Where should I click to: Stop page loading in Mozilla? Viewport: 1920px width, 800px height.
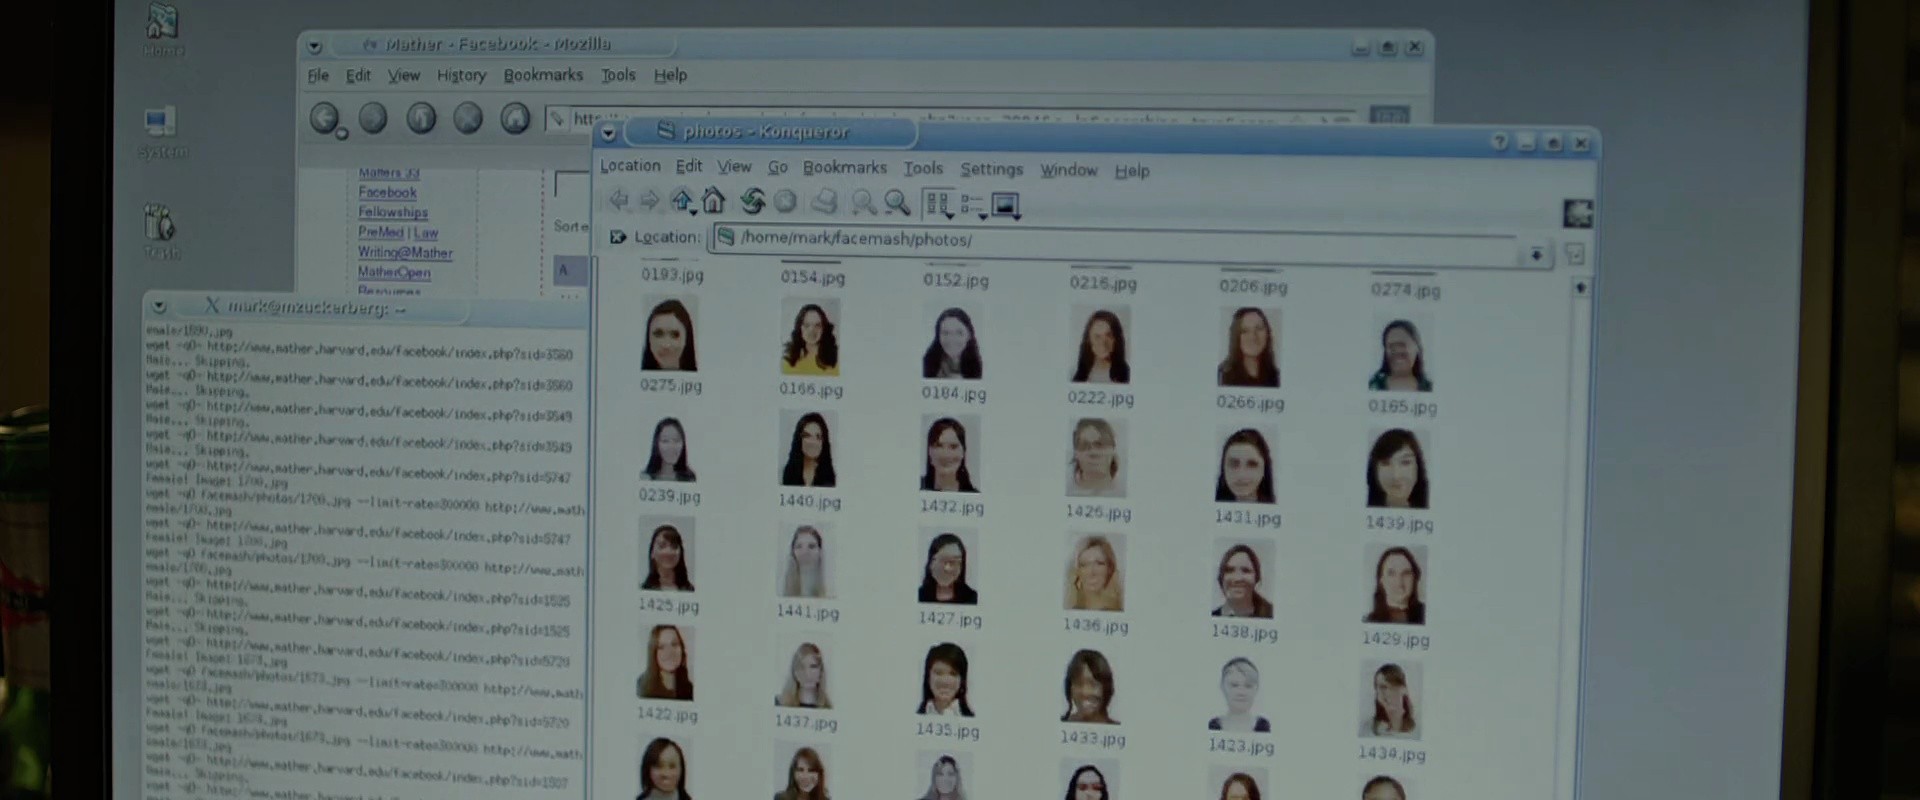point(468,118)
